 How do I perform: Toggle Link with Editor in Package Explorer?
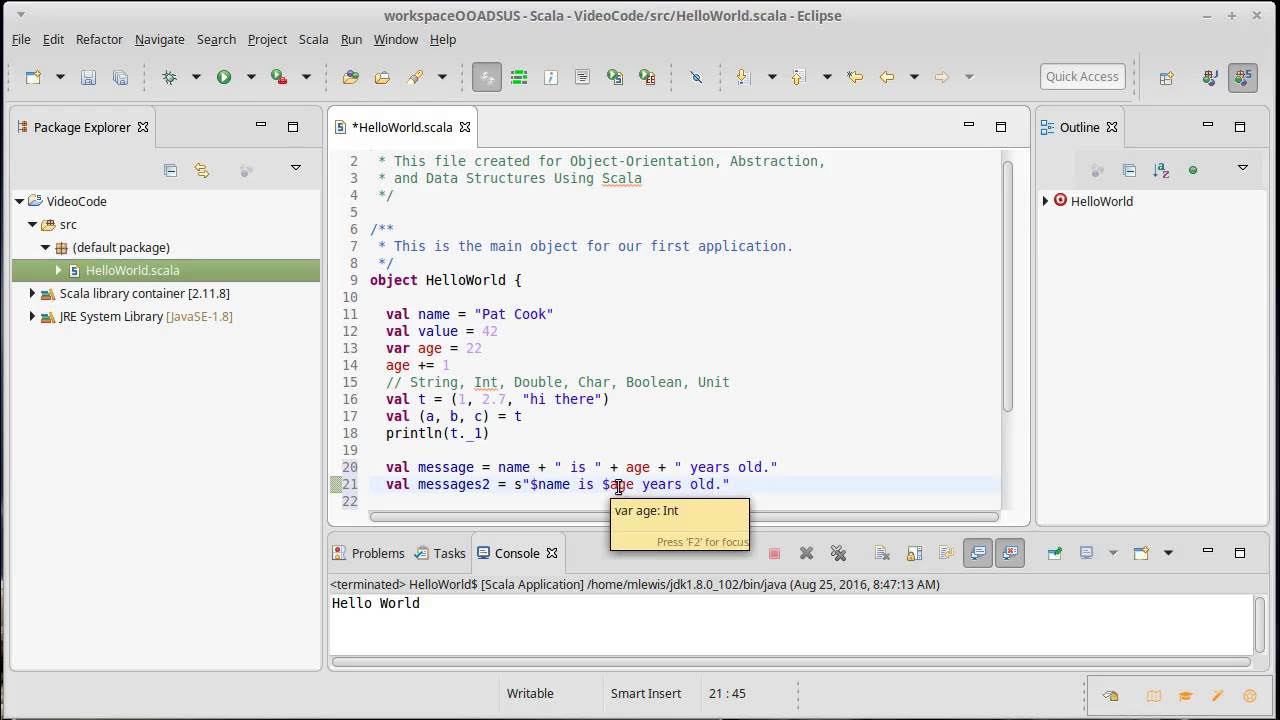coord(202,170)
